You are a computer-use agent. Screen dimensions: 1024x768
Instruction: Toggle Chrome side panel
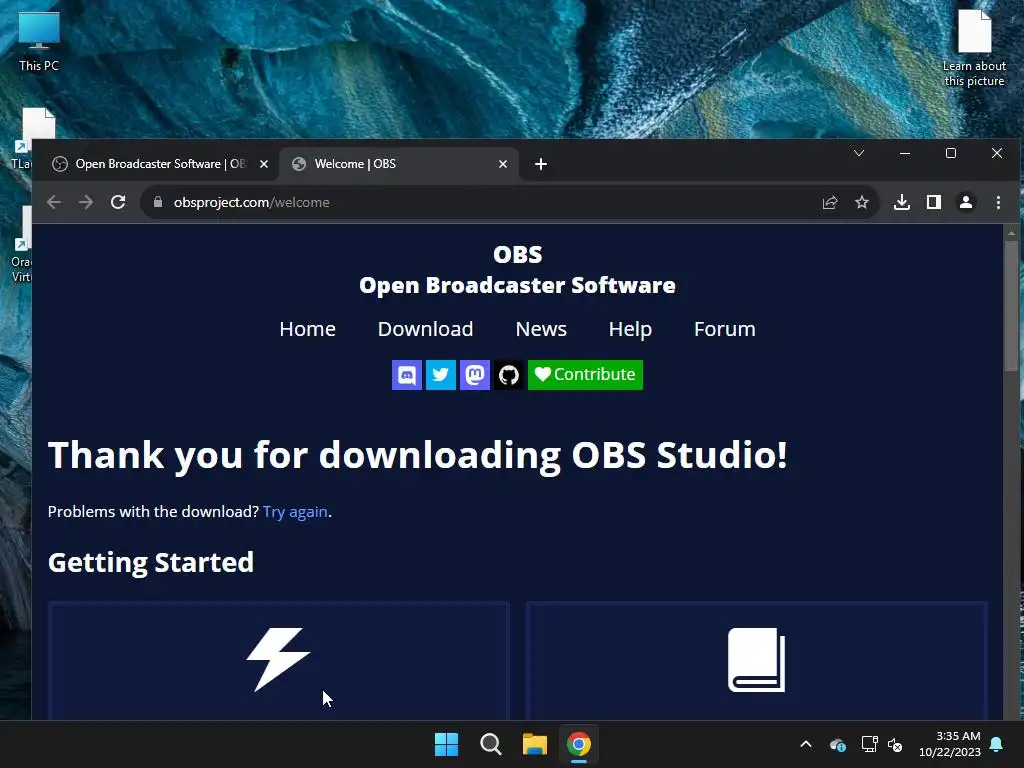click(x=934, y=202)
